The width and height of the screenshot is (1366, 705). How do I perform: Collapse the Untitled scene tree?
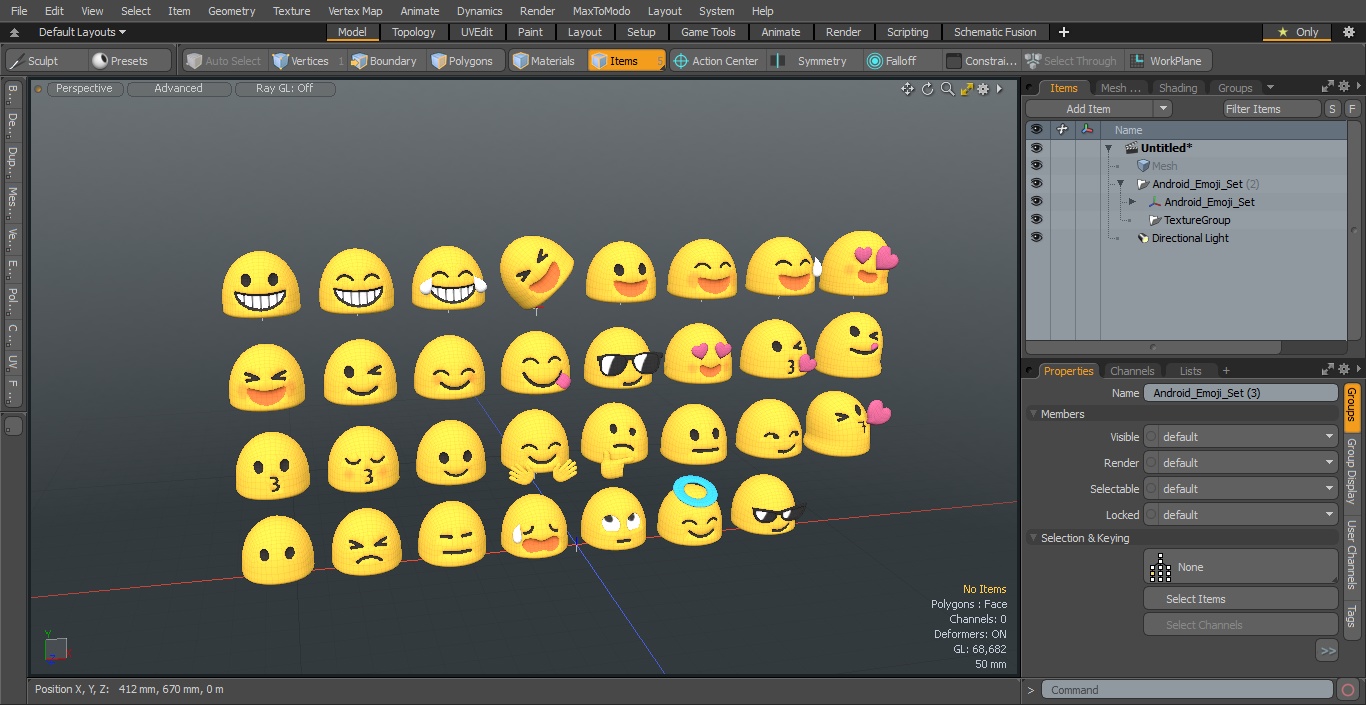pyautogui.click(x=1109, y=148)
